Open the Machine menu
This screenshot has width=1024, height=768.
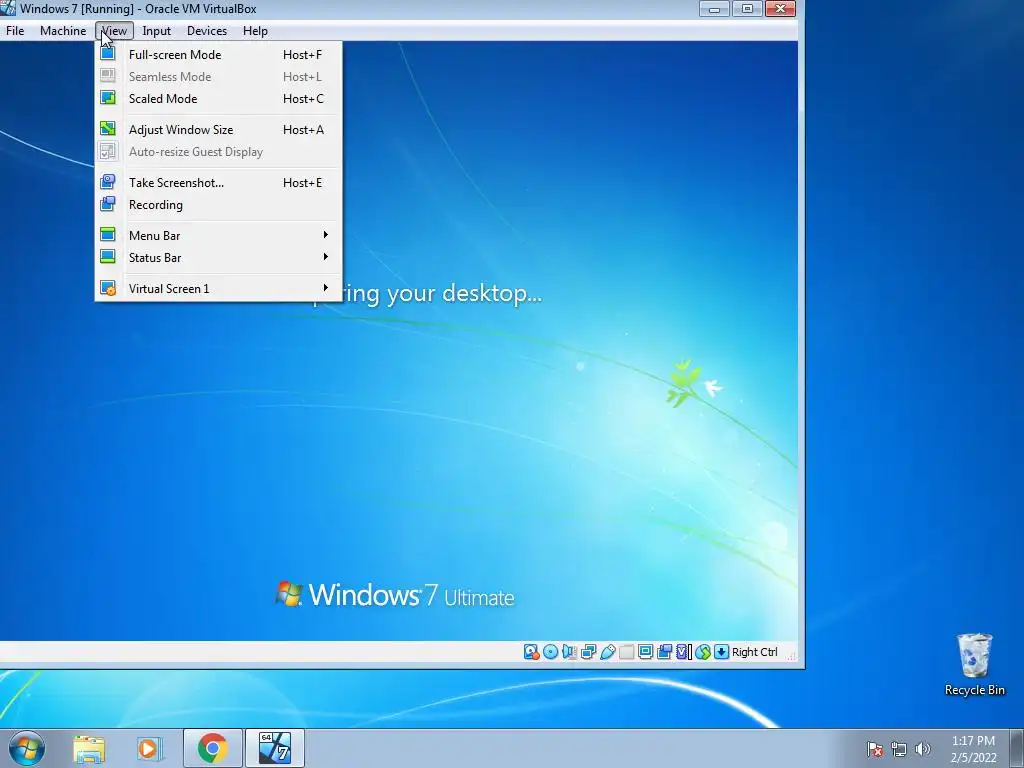63,31
